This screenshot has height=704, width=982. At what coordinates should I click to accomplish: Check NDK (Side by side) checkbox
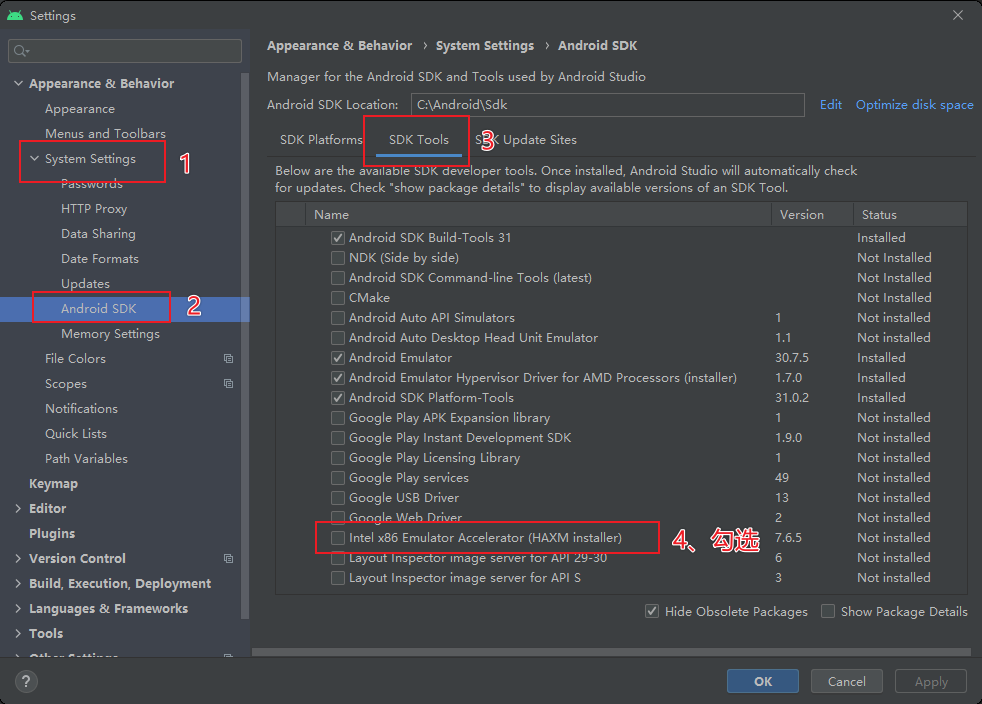[x=338, y=257]
